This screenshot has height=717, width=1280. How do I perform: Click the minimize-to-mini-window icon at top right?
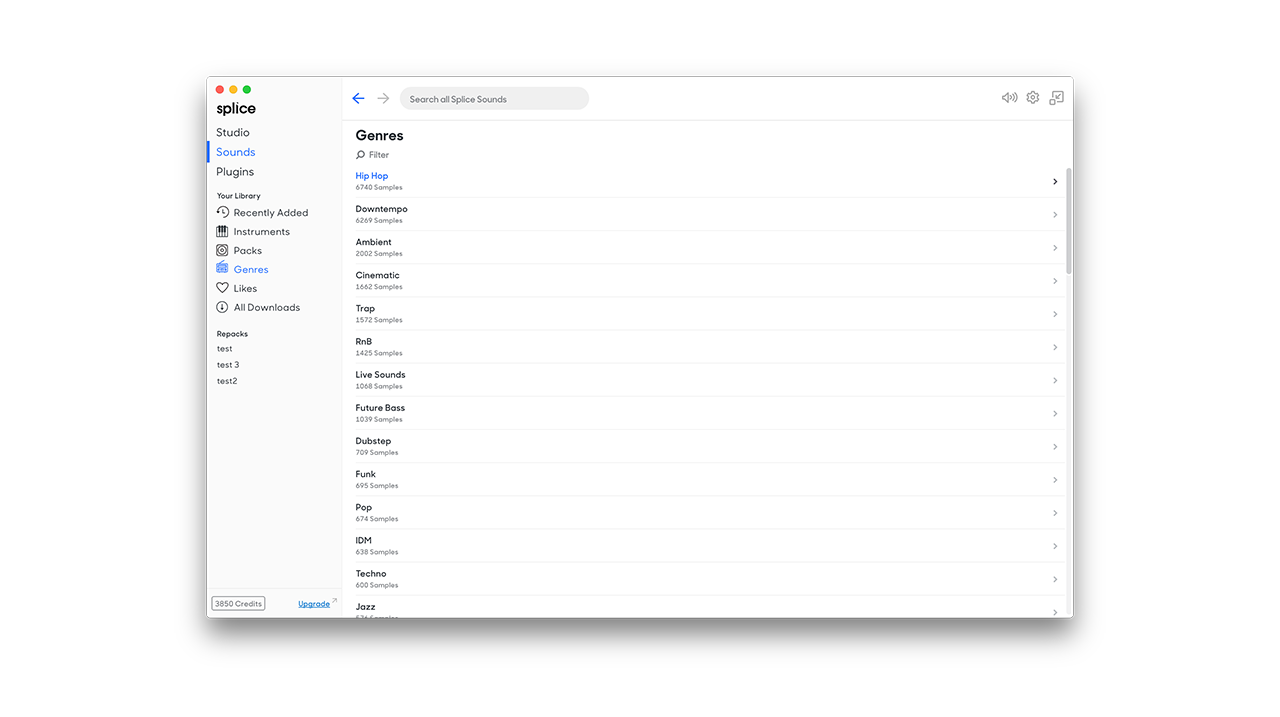[x=1056, y=98]
